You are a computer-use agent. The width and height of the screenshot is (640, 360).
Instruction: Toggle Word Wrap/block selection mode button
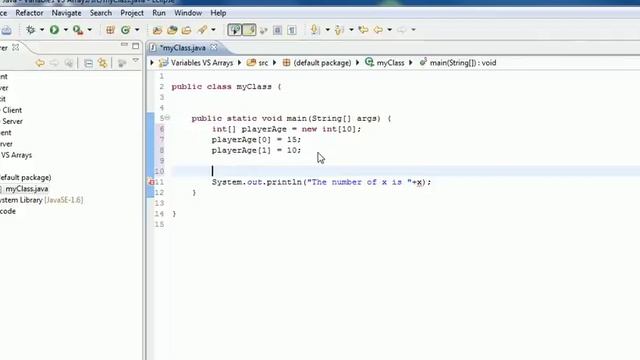point(277,30)
